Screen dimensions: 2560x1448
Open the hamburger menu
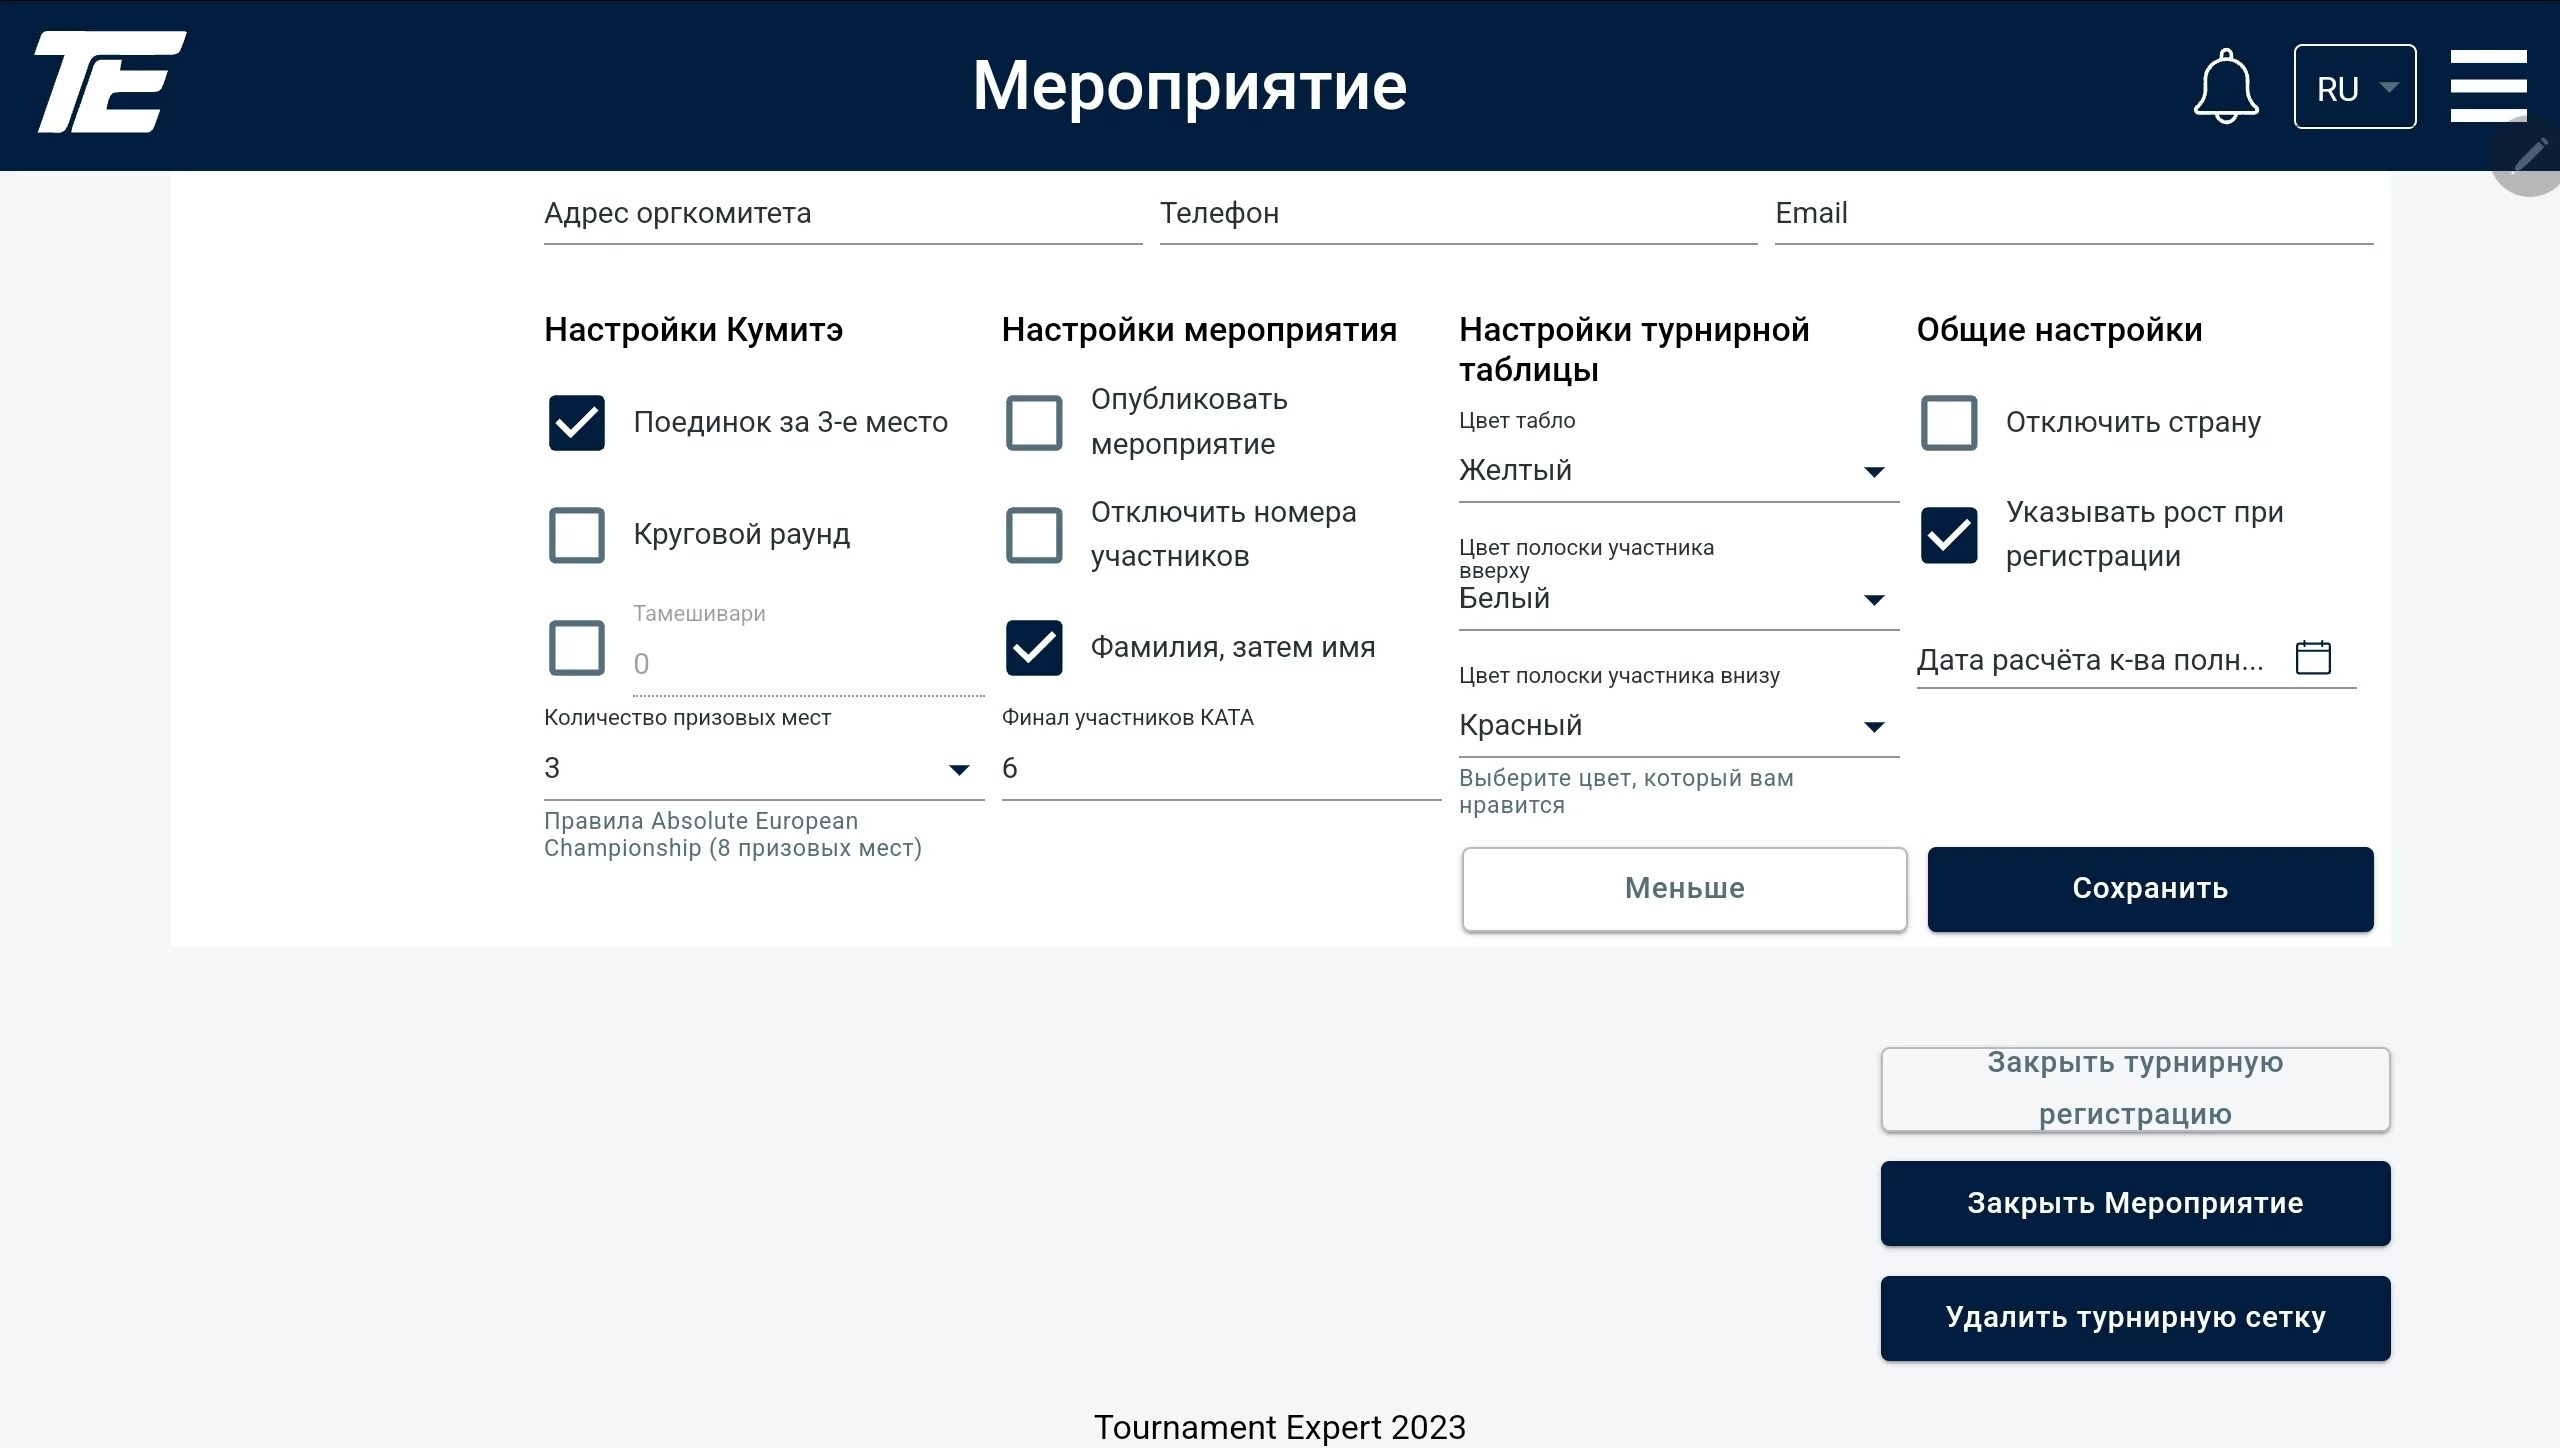coord(2488,86)
